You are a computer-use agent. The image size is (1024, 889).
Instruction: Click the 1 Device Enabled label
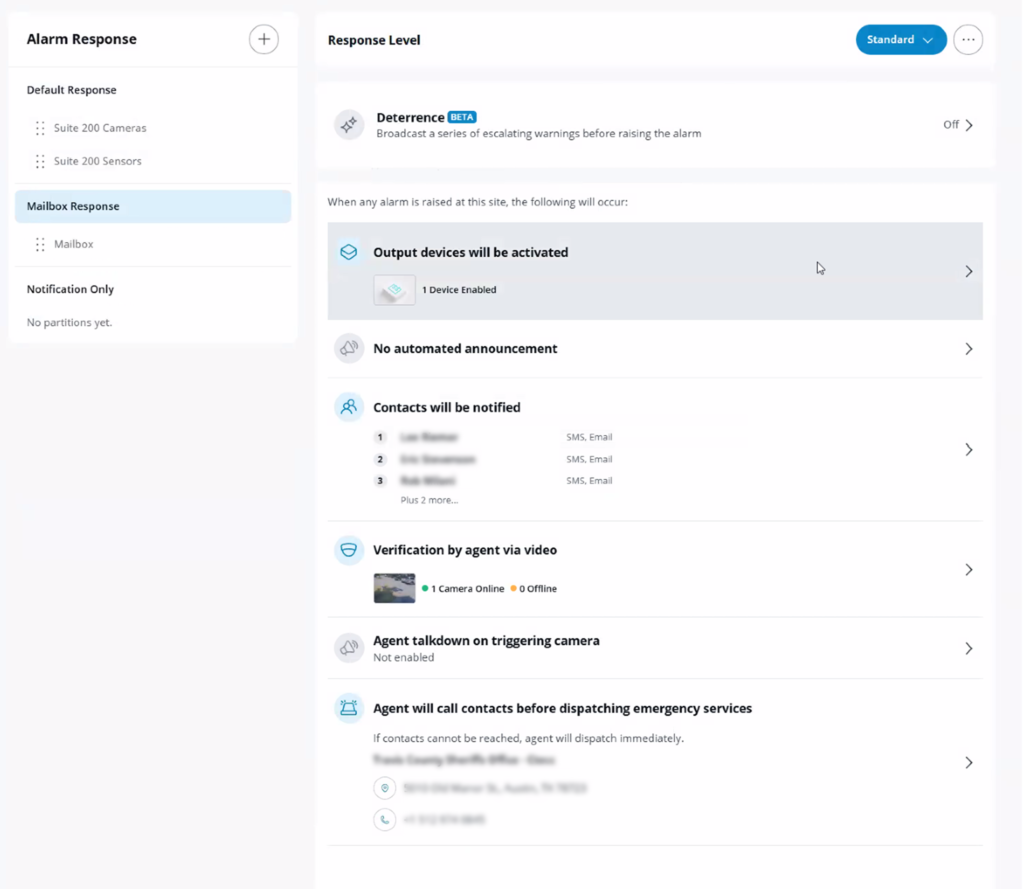pyautogui.click(x=459, y=290)
